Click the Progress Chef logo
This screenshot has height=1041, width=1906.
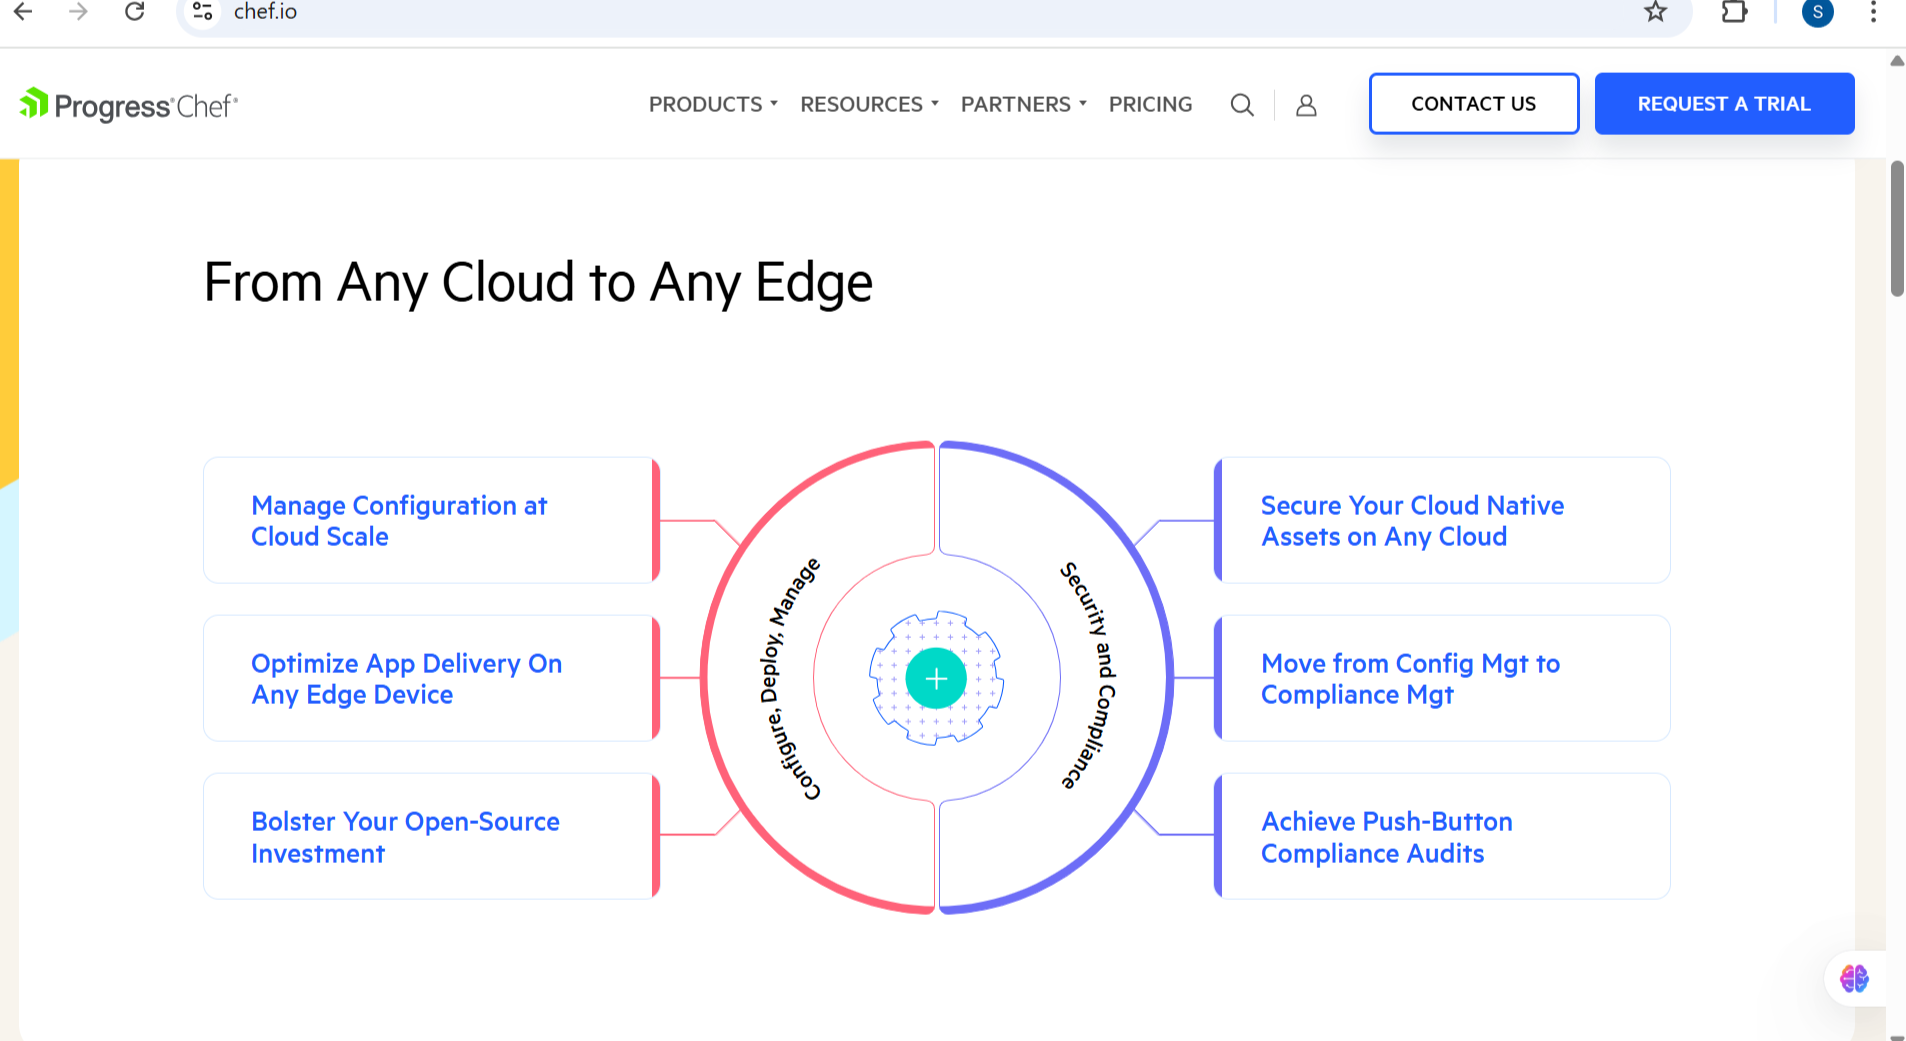point(128,105)
